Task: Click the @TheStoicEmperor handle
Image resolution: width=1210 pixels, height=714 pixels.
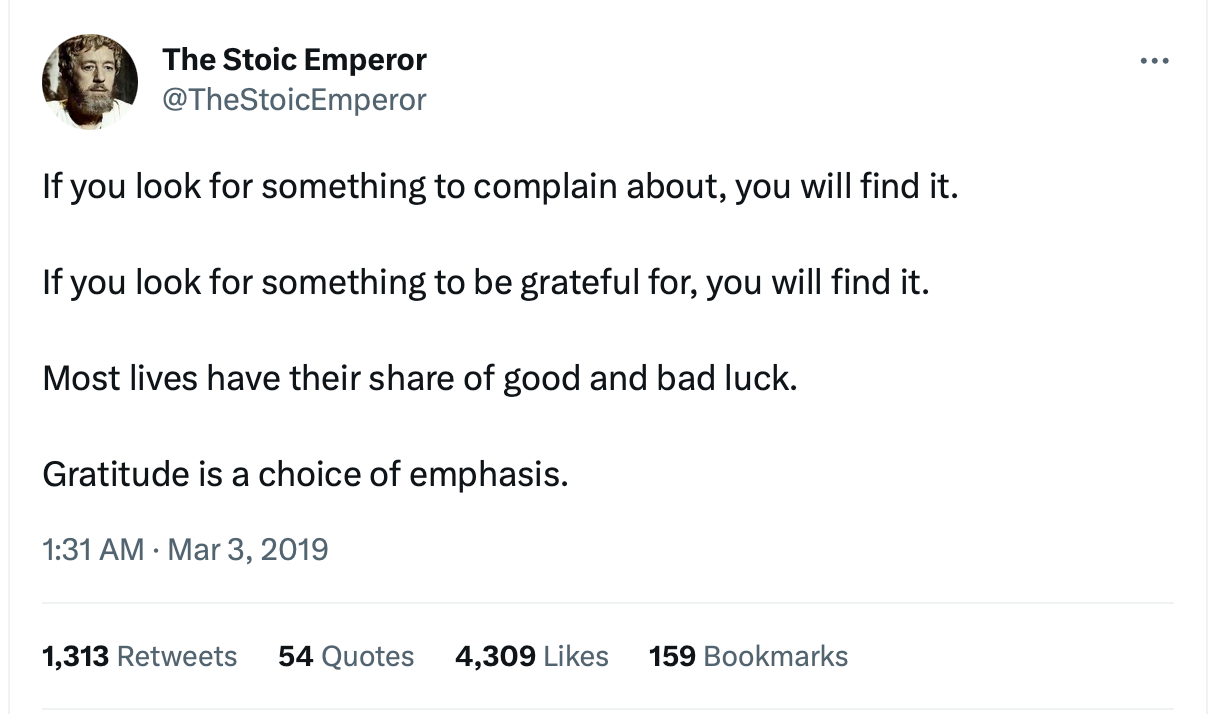Action: pos(294,99)
